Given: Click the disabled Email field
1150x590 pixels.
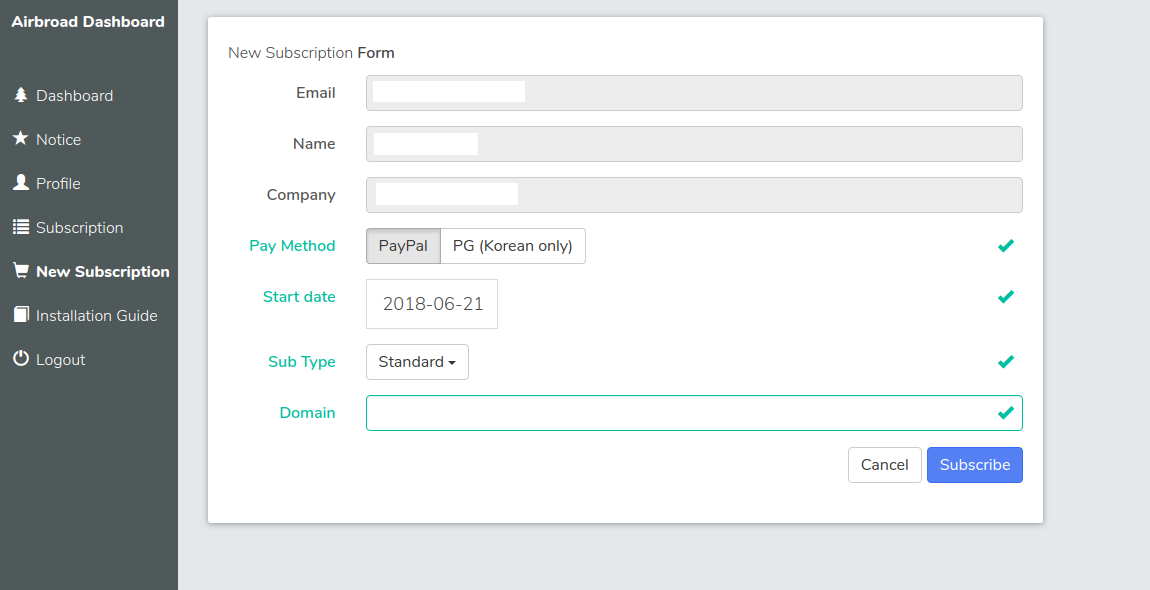Looking at the screenshot, I should coord(694,93).
